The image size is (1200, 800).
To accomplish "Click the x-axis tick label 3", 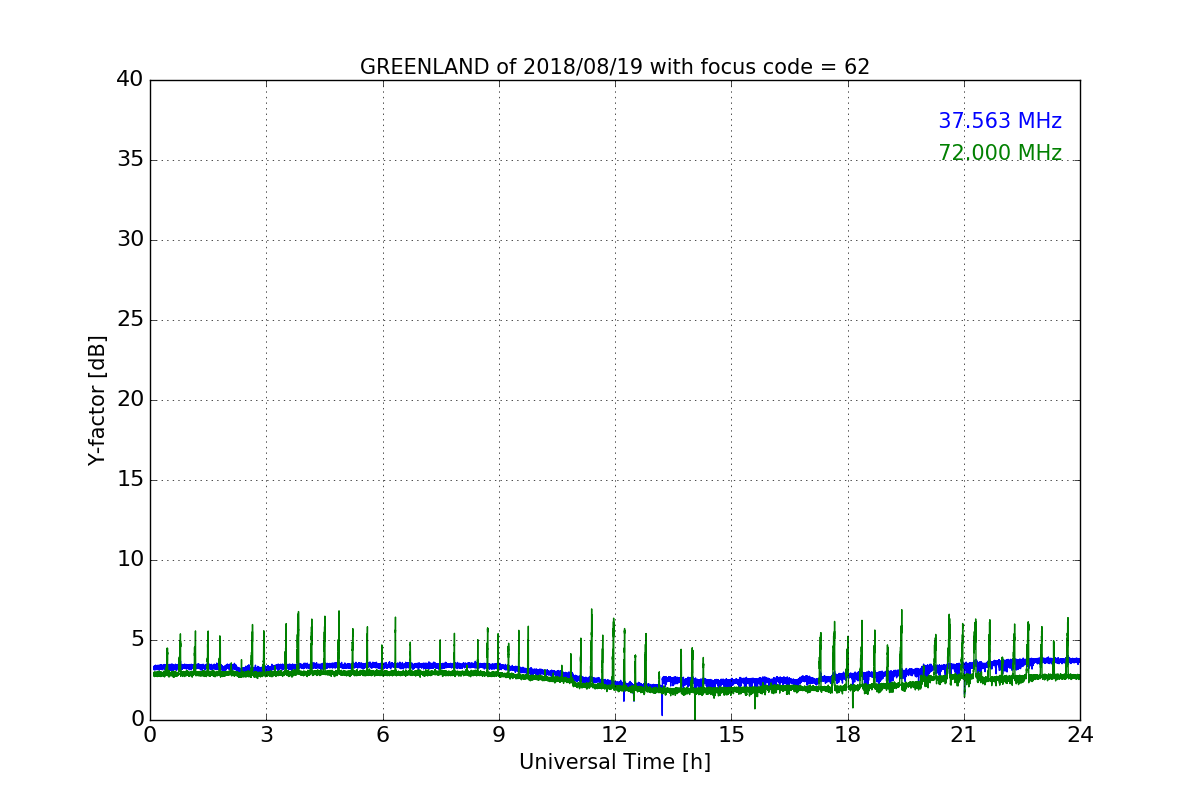I will point(266,735).
